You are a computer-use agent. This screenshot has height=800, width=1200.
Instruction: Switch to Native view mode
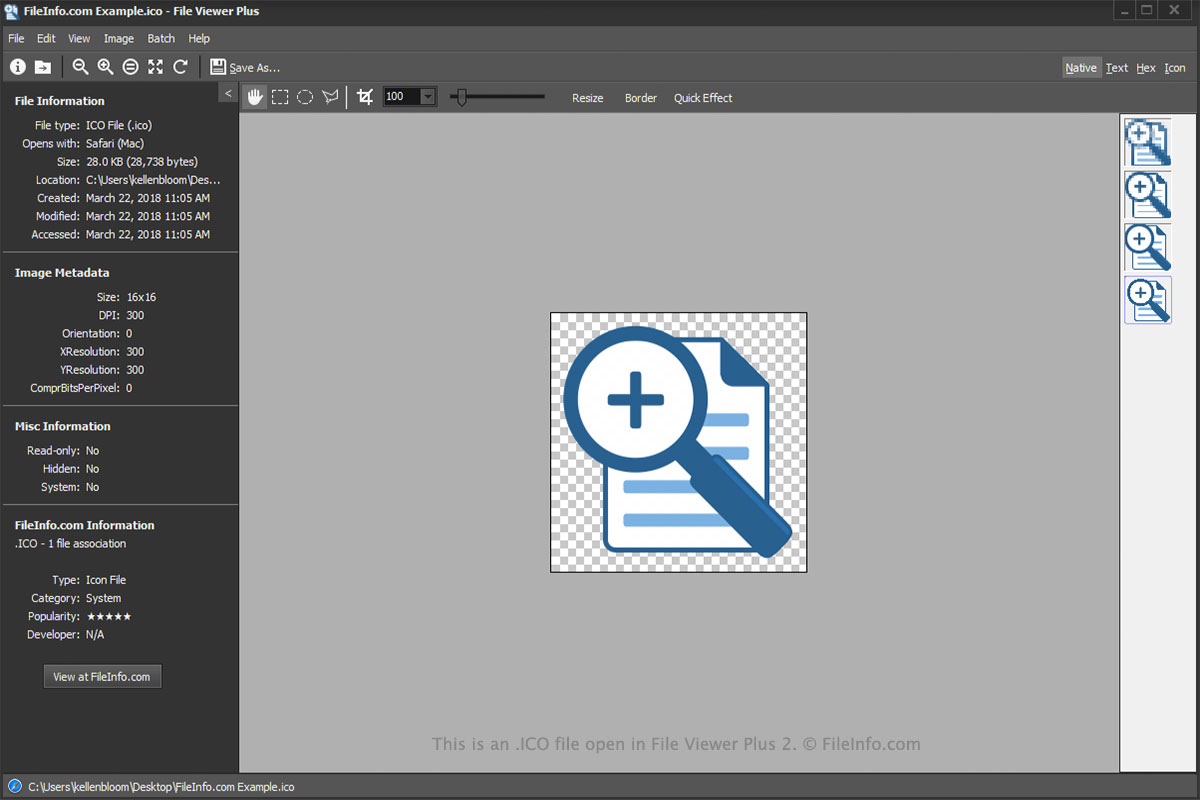[1080, 68]
